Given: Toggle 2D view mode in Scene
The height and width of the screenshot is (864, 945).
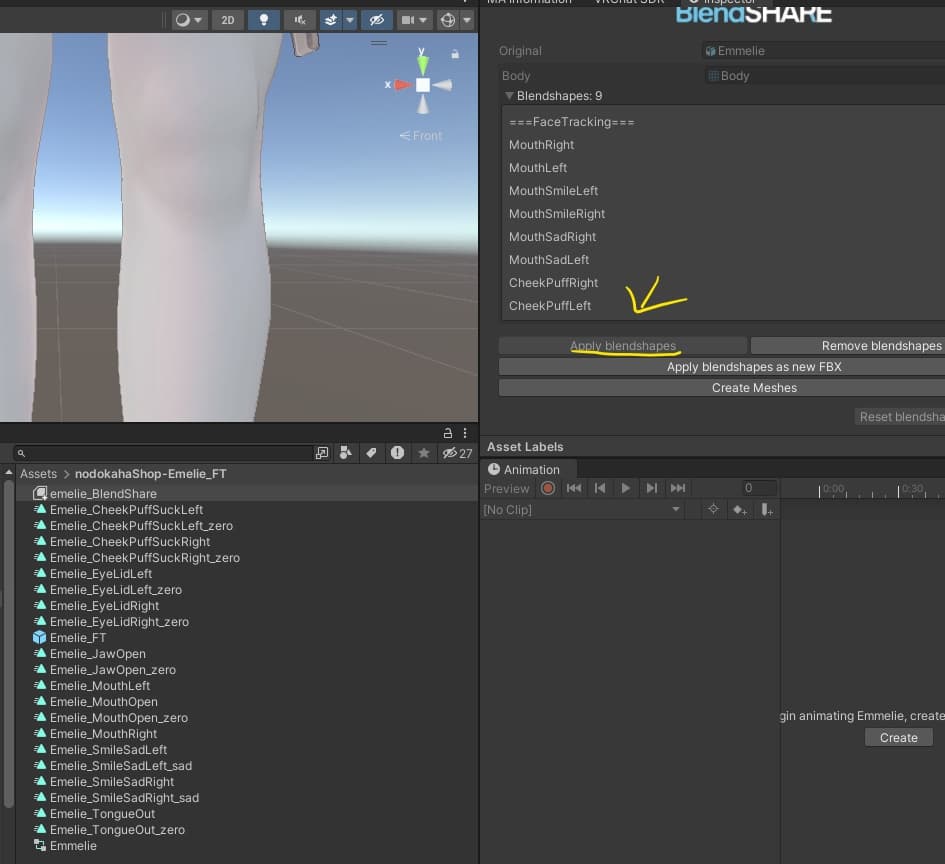Looking at the screenshot, I should tap(227, 20).
